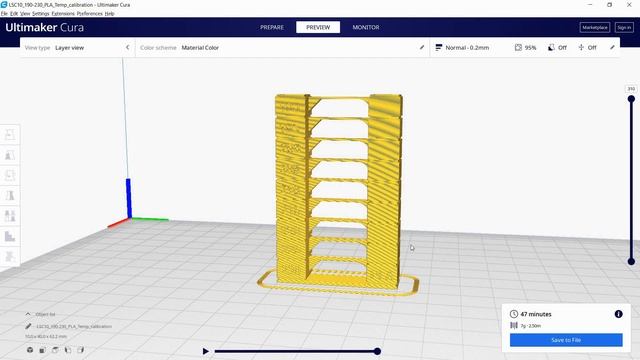
Task: Click the layer number field above the slider
Action: 631,89
